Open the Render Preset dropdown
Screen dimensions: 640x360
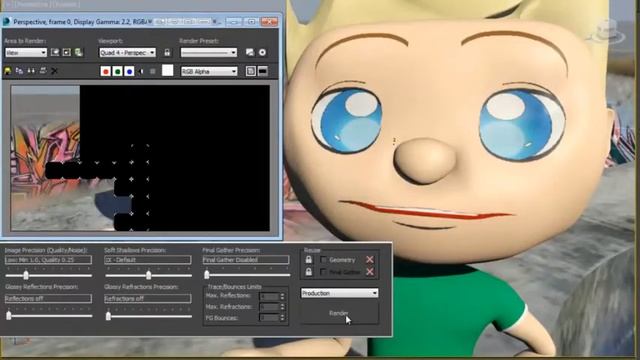(x=209, y=53)
